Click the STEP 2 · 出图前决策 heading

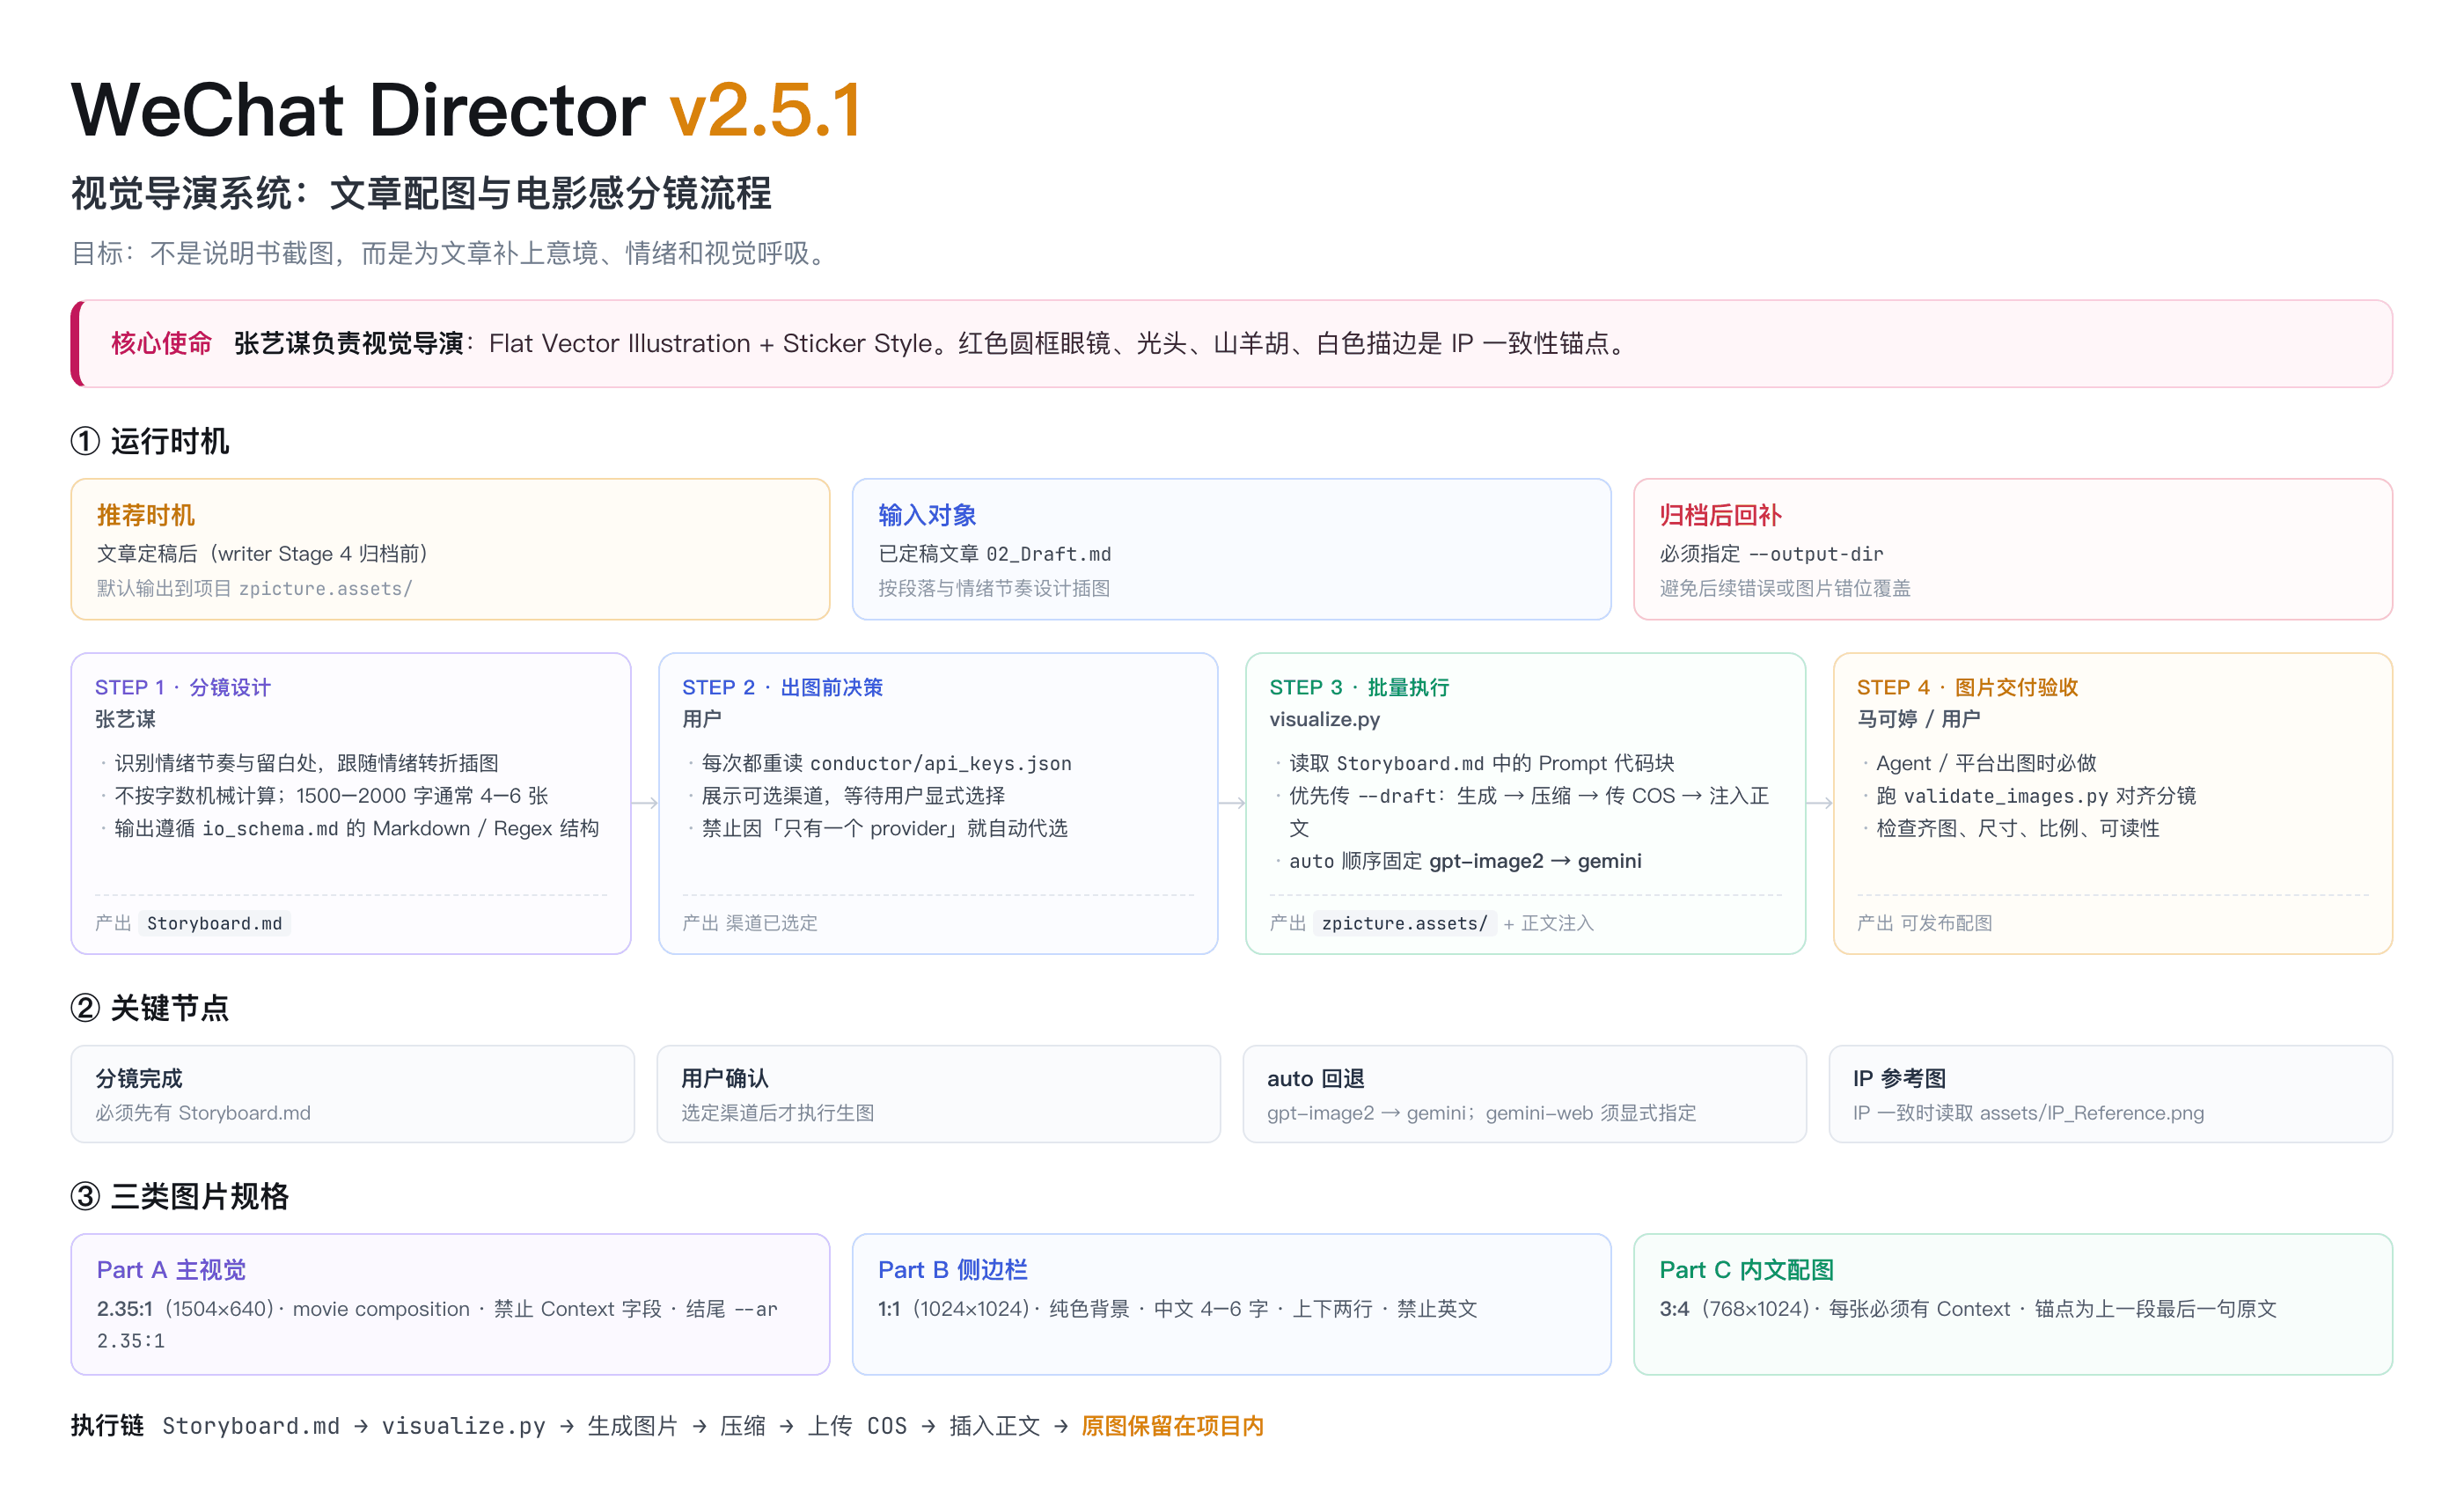pos(782,687)
